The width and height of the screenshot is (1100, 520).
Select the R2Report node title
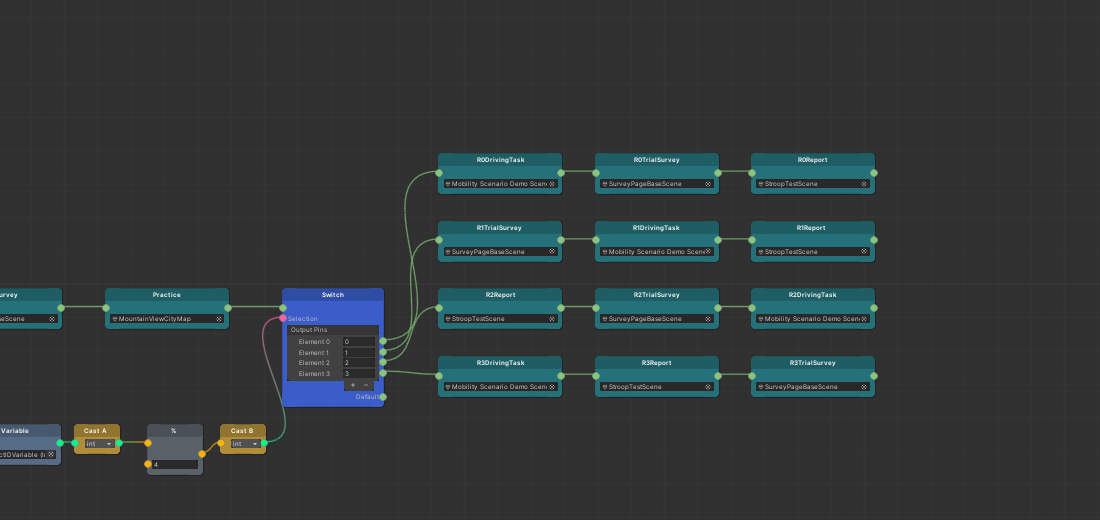pyautogui.click(x=500, y=295)
